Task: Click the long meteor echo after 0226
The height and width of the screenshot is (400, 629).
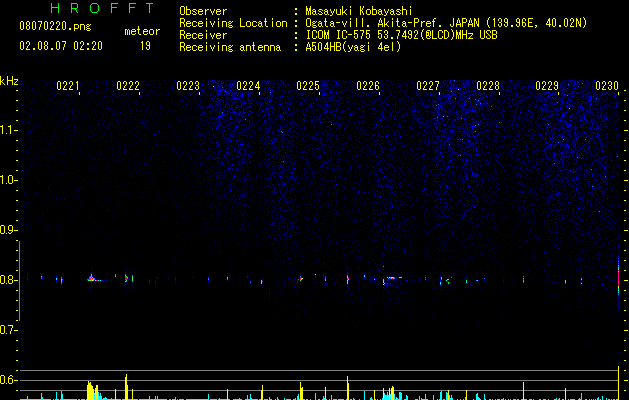Action: (392, 278)
